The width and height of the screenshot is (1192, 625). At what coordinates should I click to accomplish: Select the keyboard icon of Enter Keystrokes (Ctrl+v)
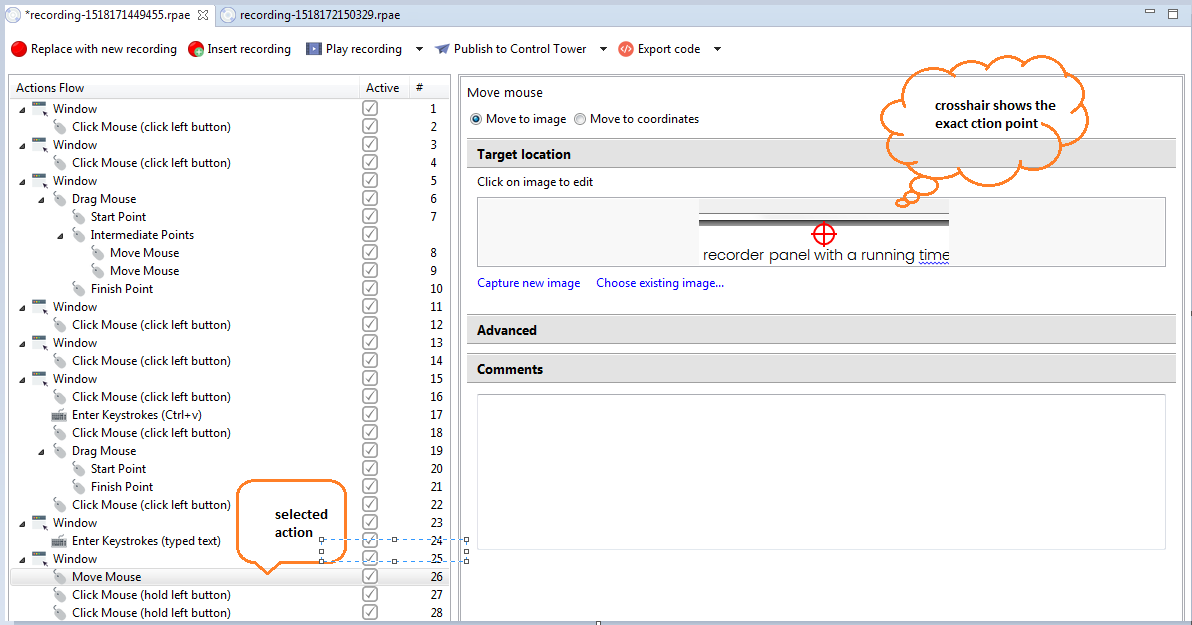(59, 415)
